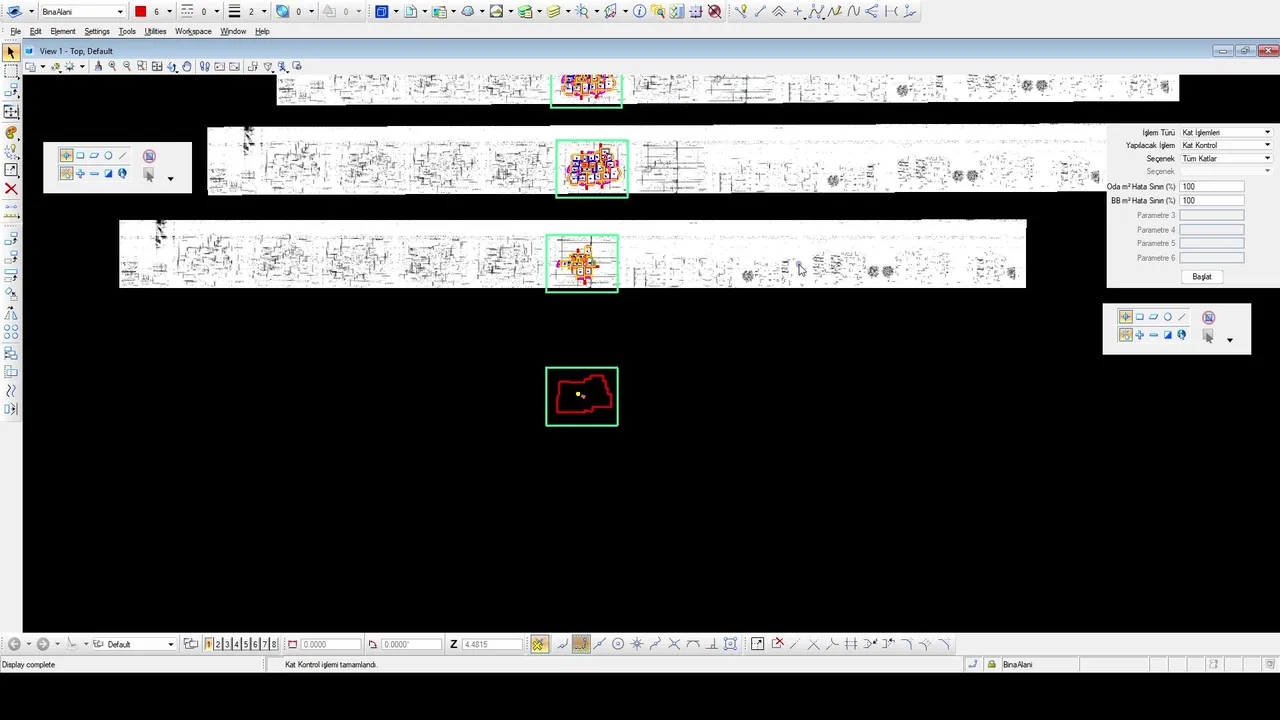Toggle the active Keypoint snap mode icon
The width and height of the screenshot is (1280, 720).
581,644
